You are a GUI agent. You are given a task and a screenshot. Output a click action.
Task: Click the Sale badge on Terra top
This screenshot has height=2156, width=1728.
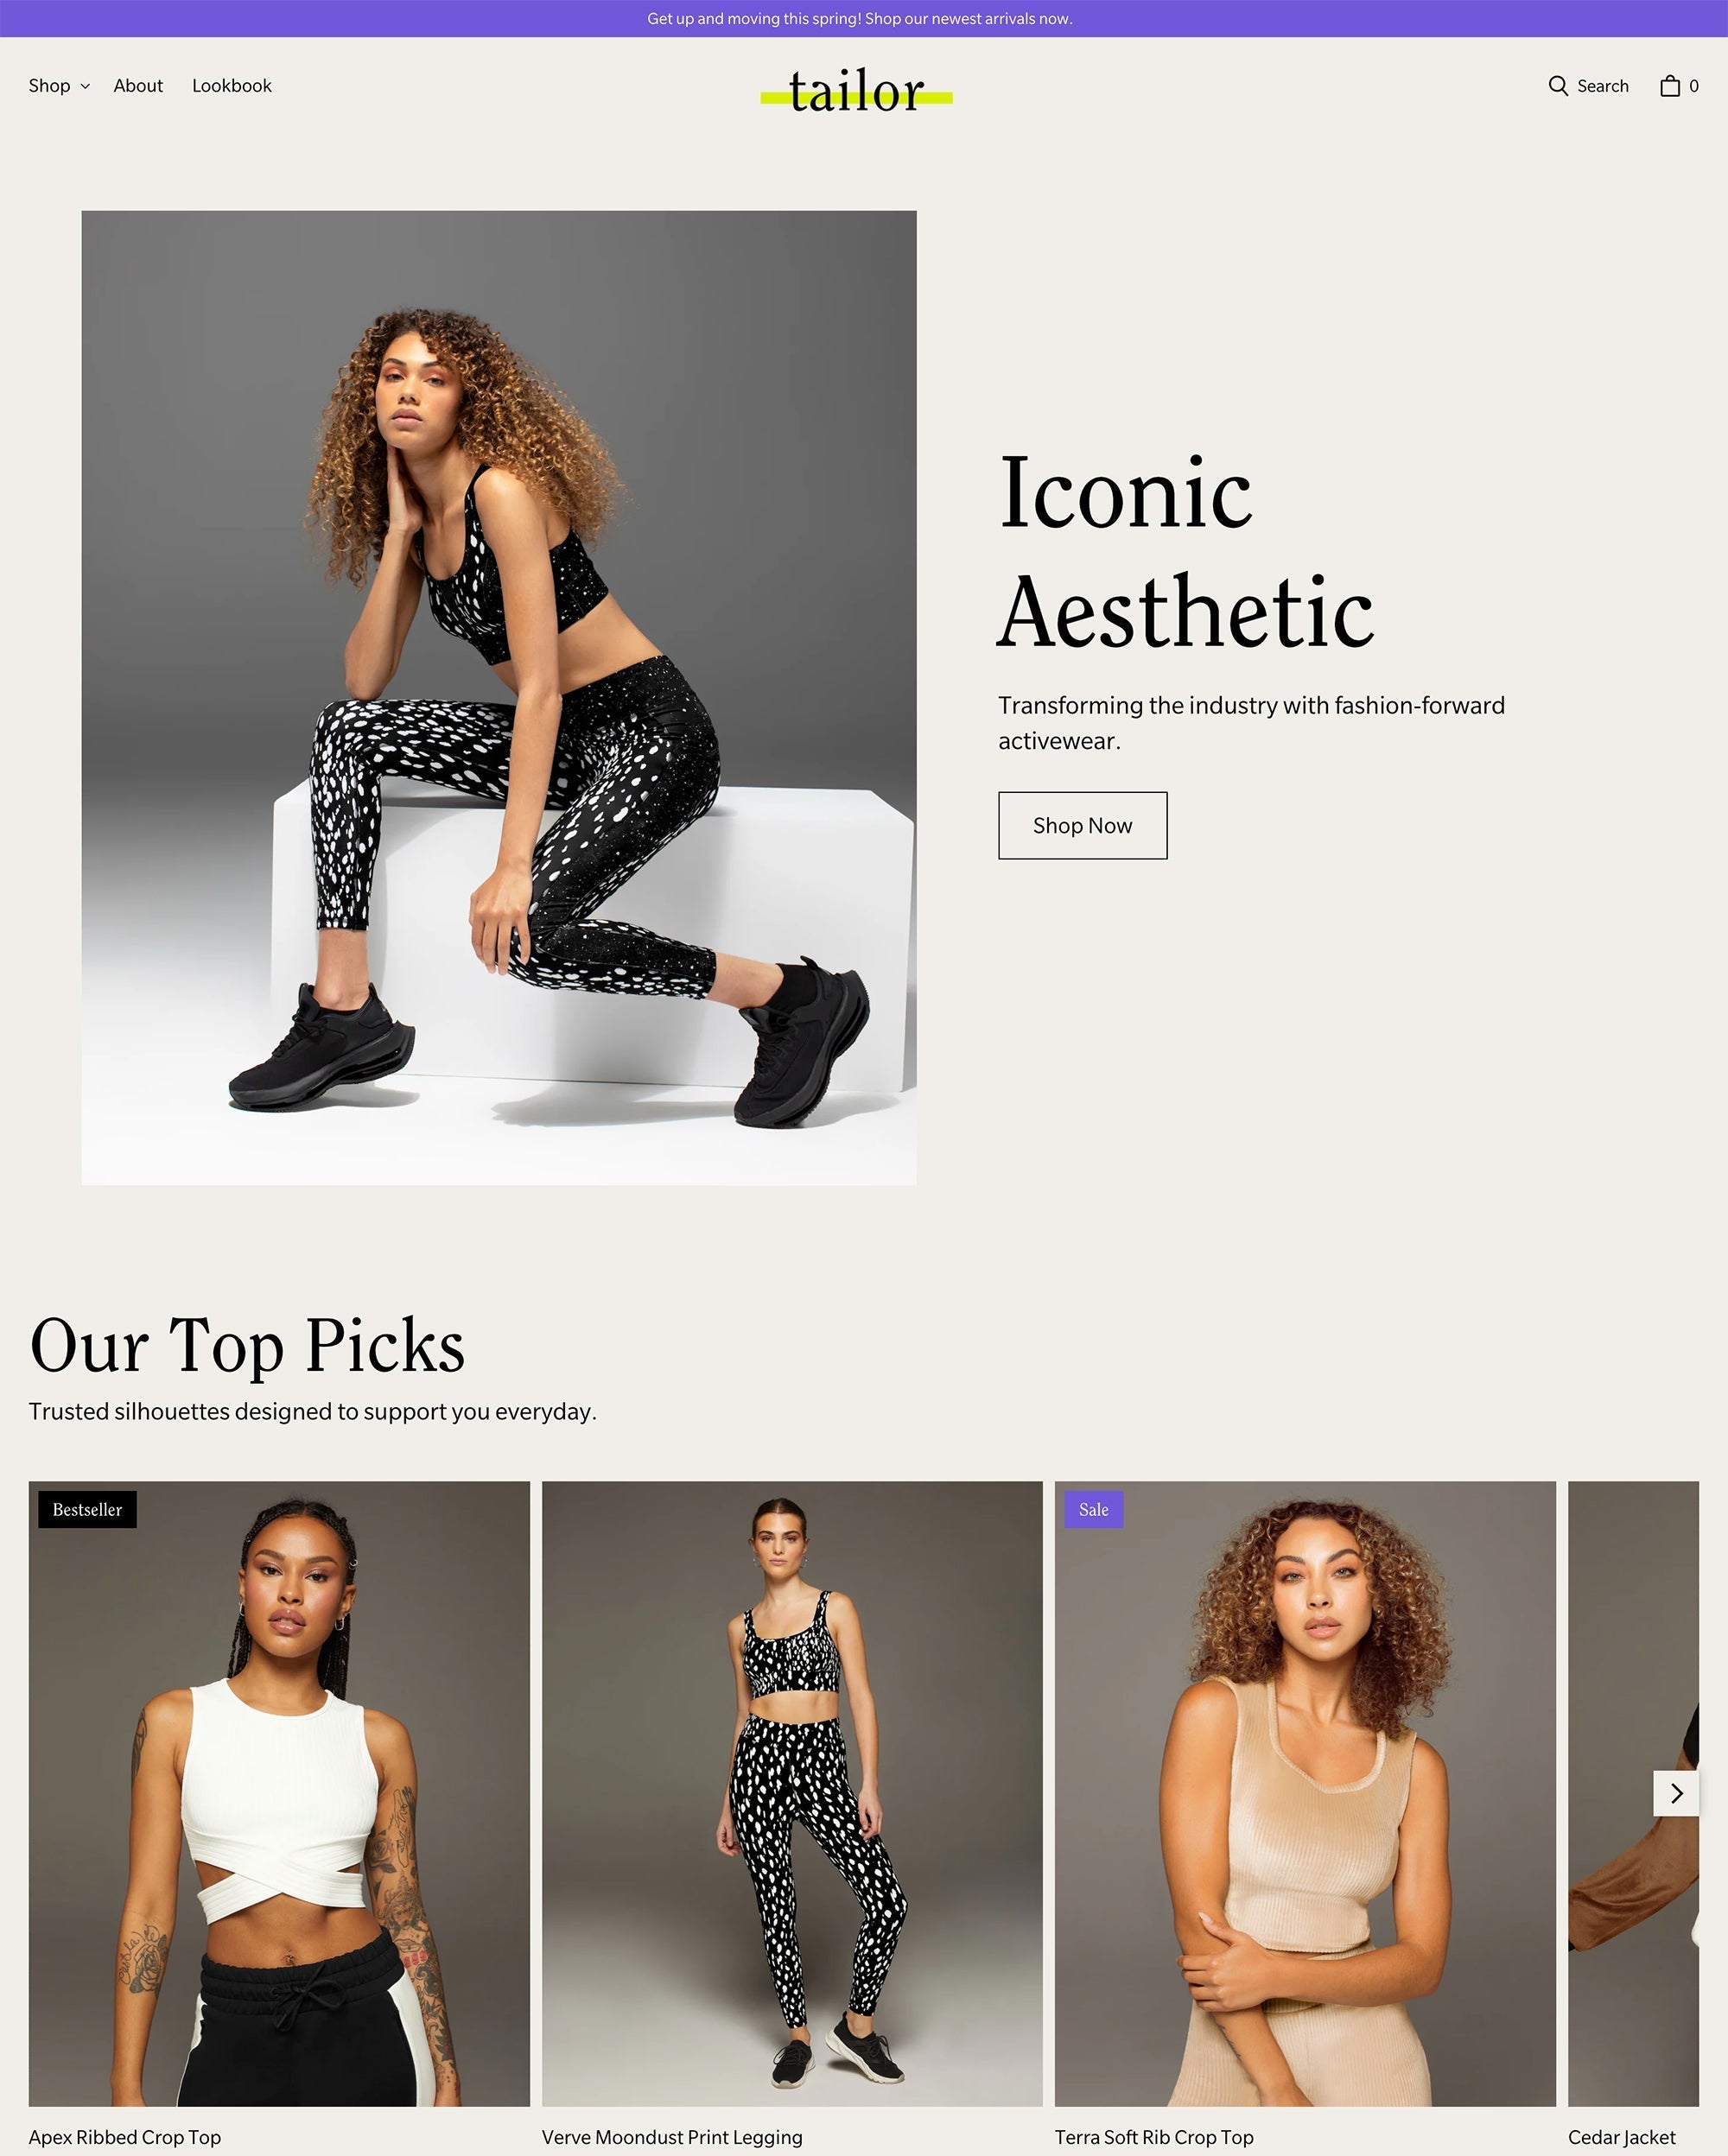click(1093, 1509)
